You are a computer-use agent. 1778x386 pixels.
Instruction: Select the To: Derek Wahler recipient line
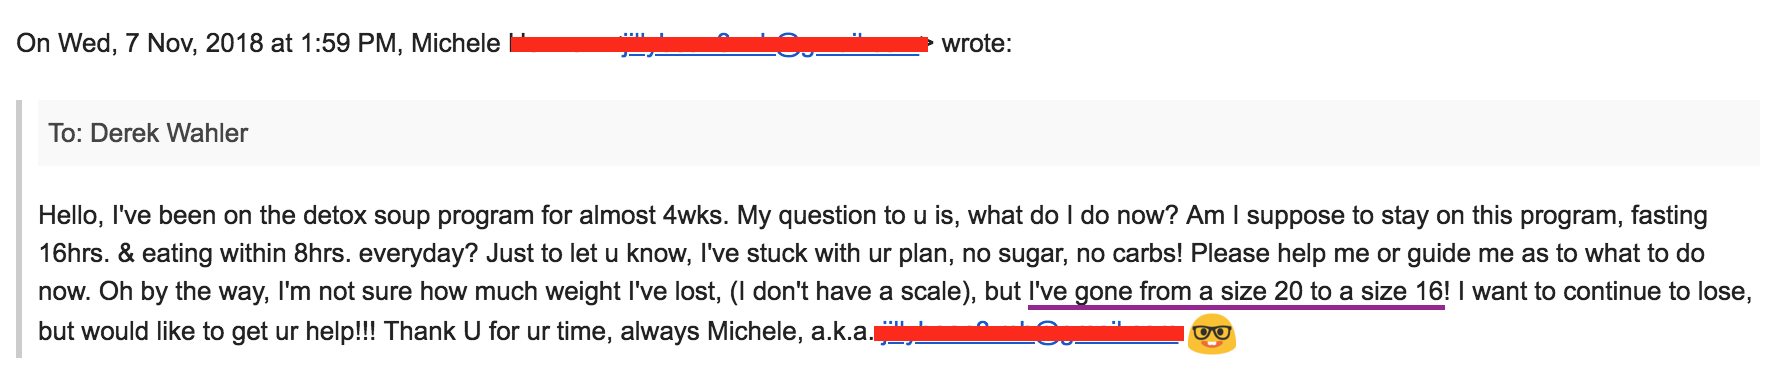coord(898,133)
